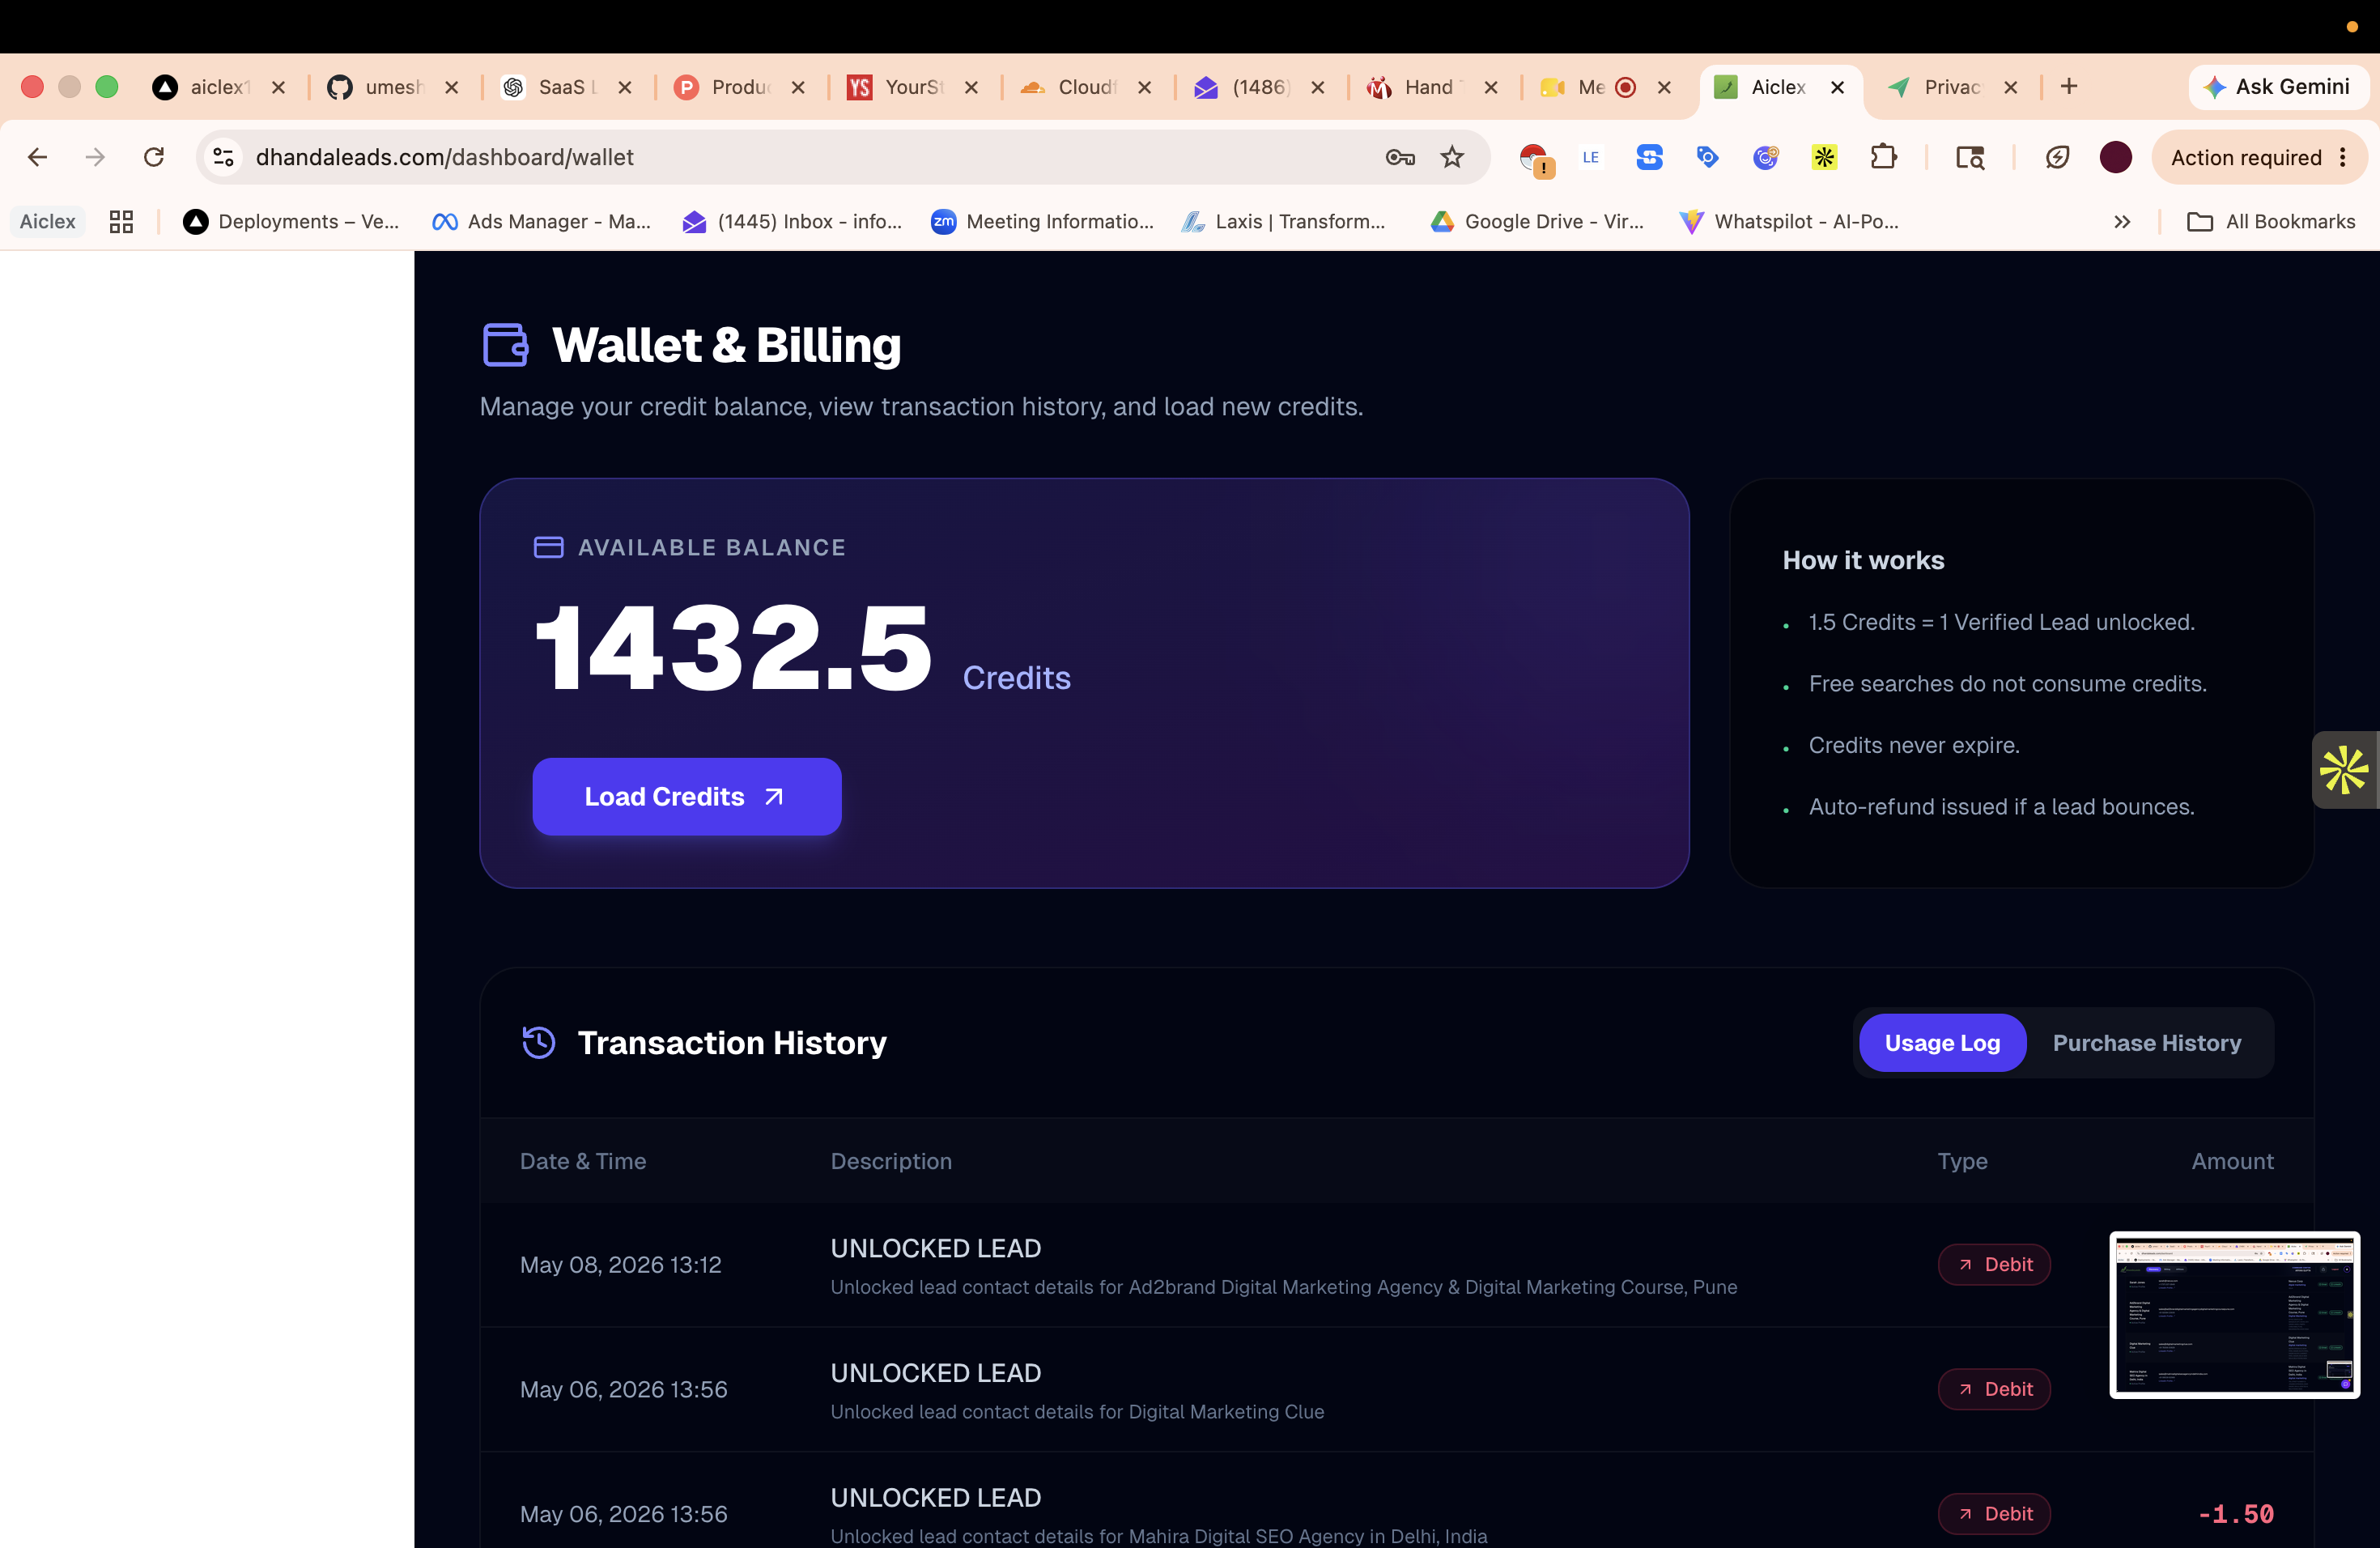Click the -1.50 amount value
The height and width of the screenshot is (1548, 2380).
[2236, 1514]
